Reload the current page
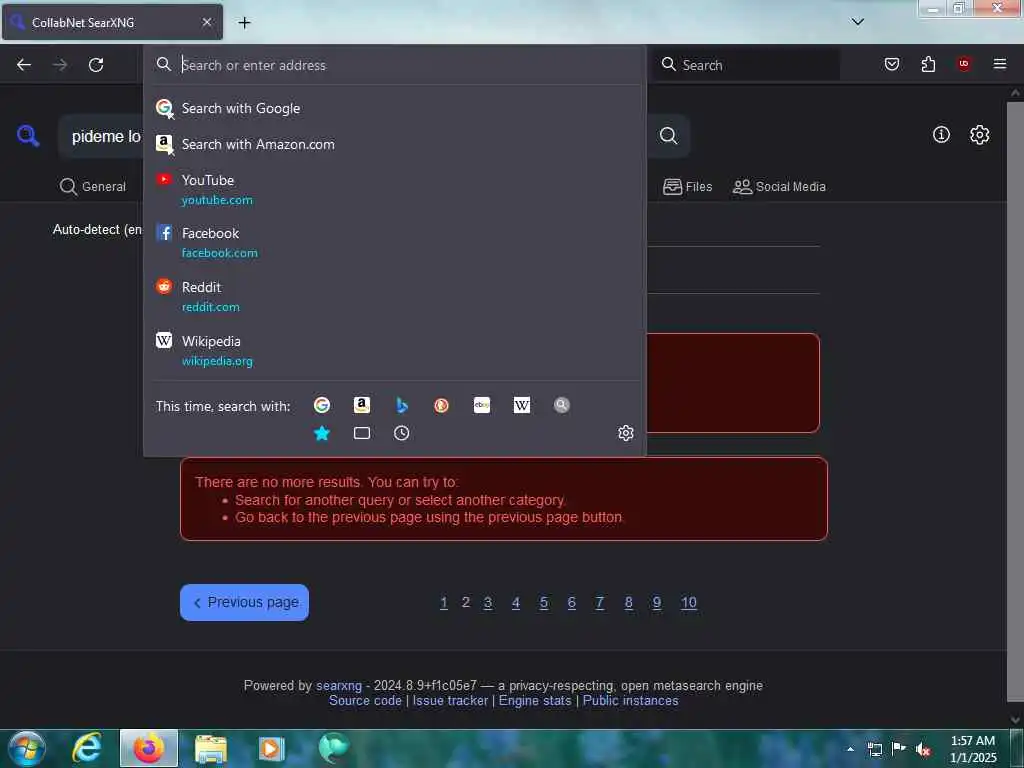 [x=96, y=65]
